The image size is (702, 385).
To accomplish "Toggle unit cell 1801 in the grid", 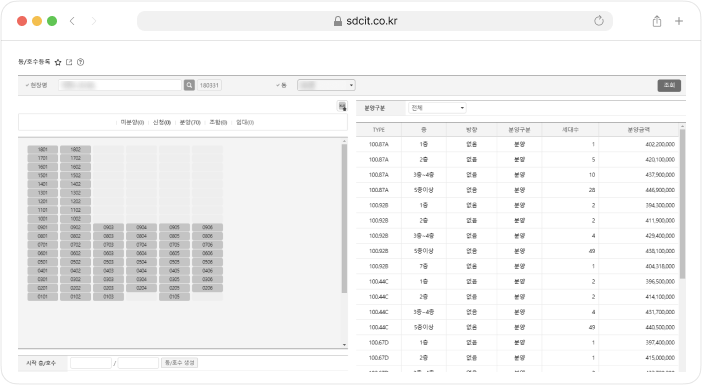I will (43, 150).
